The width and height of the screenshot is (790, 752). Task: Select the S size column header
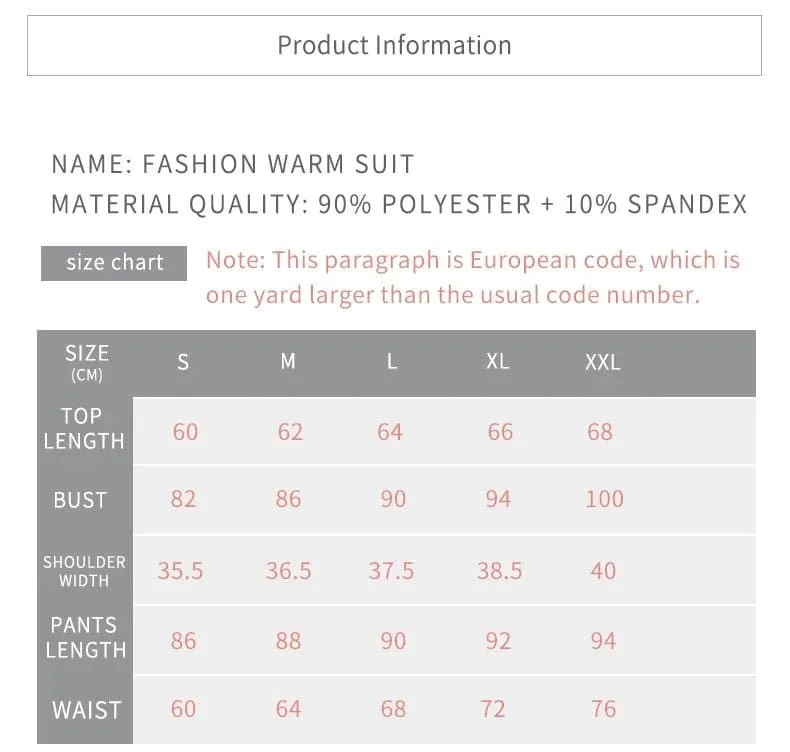[x=183, y=363]
